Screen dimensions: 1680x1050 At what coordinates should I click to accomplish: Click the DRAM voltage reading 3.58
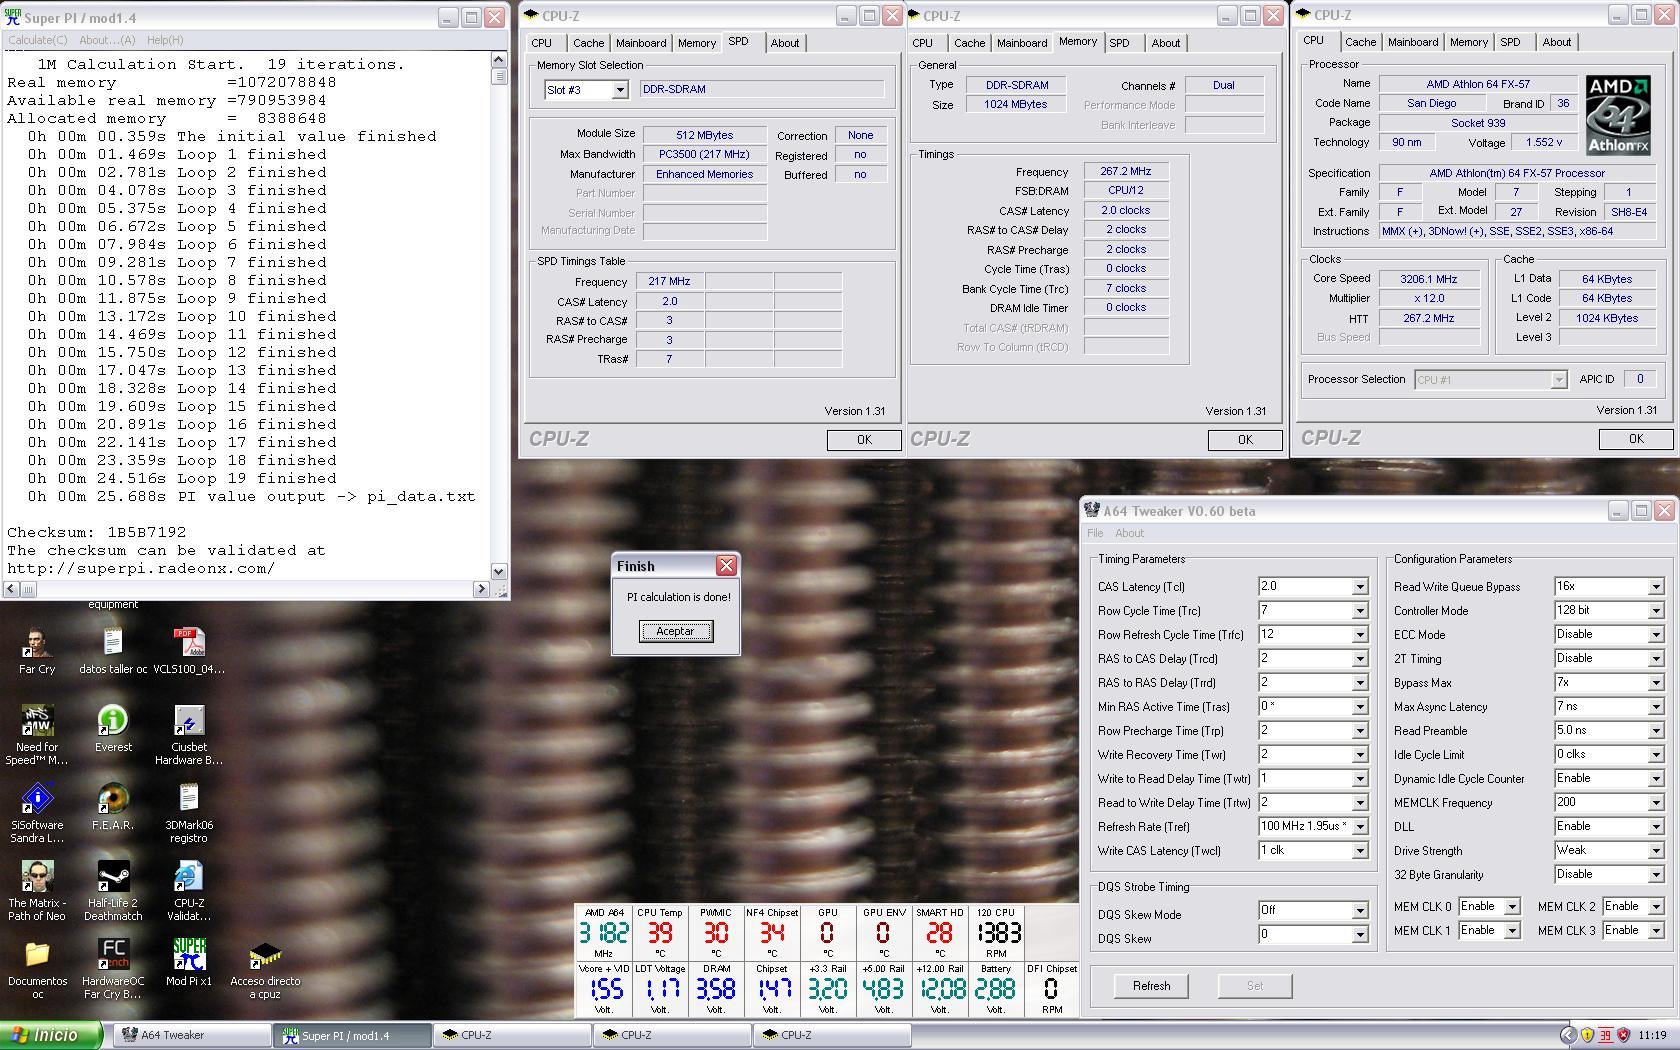pos(715,989)
